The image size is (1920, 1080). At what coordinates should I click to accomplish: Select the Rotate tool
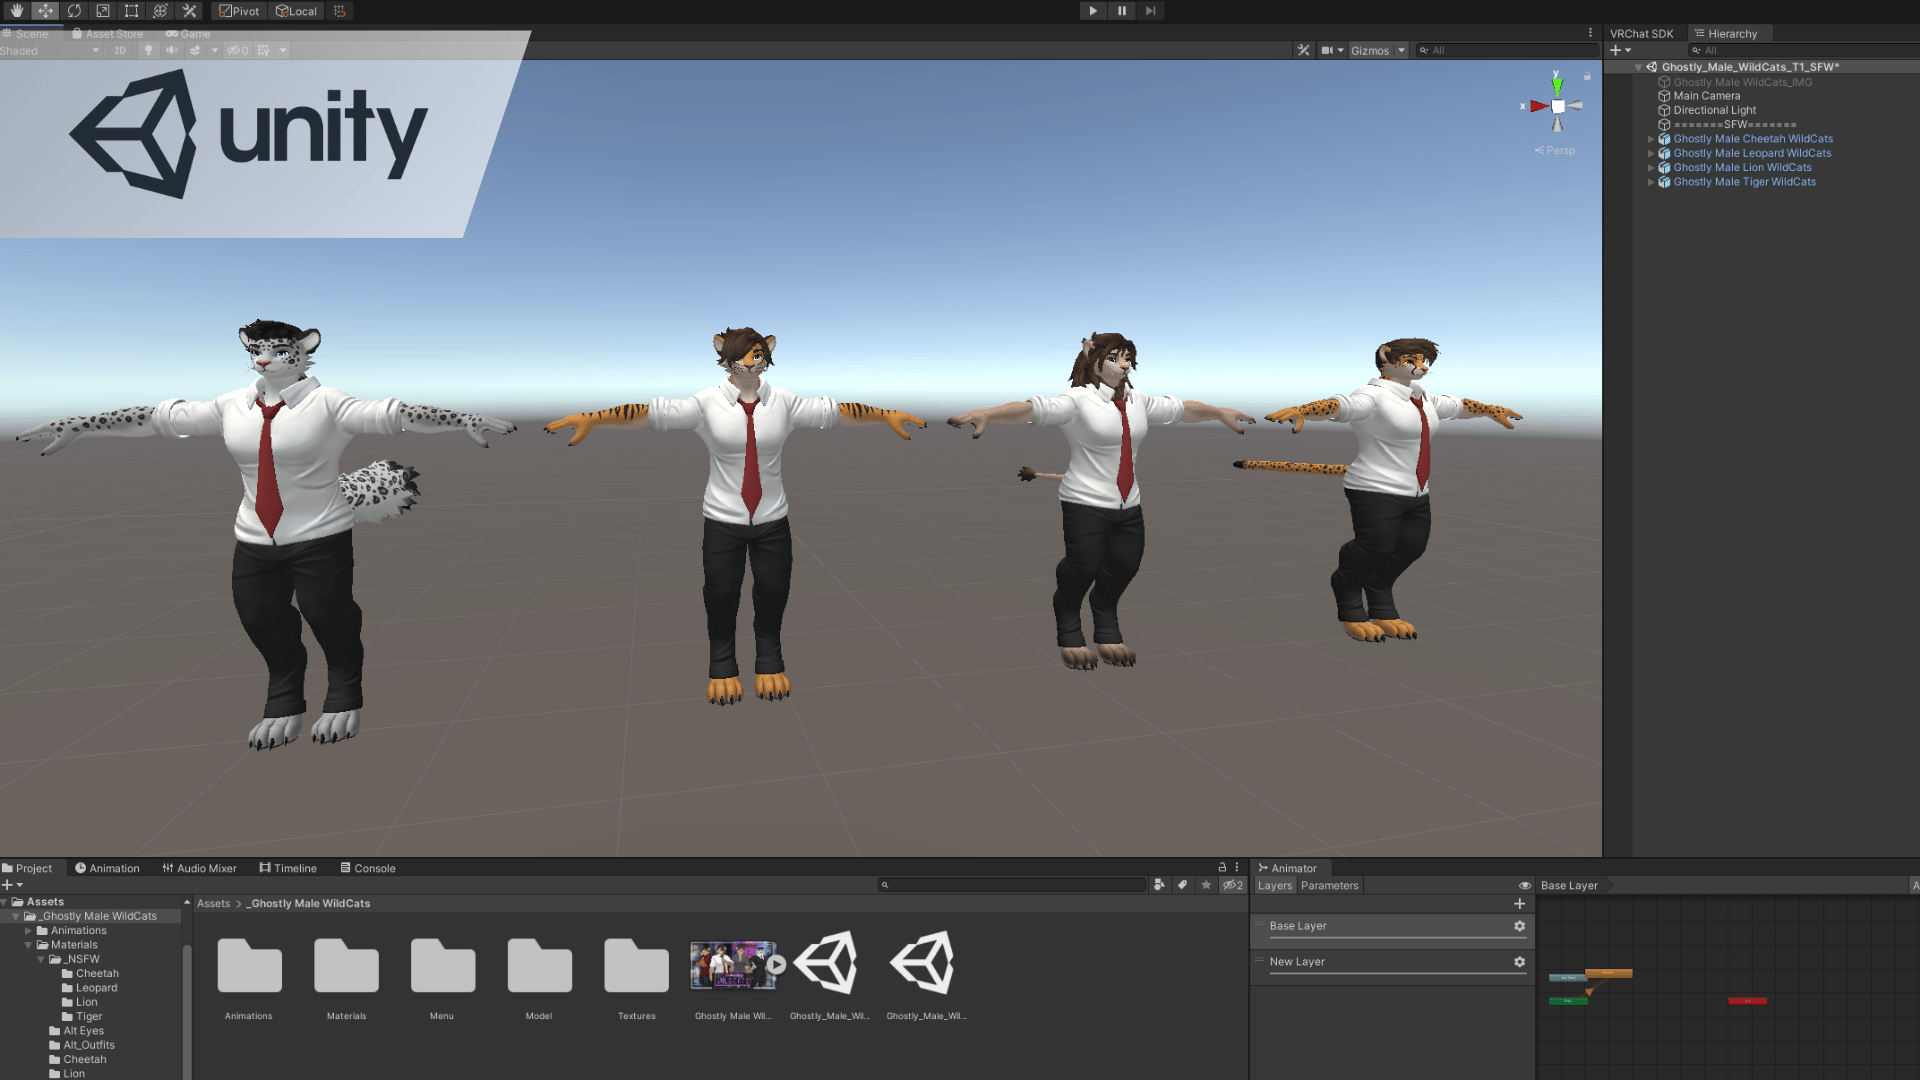pyautogui.click(x=74, y=11)
